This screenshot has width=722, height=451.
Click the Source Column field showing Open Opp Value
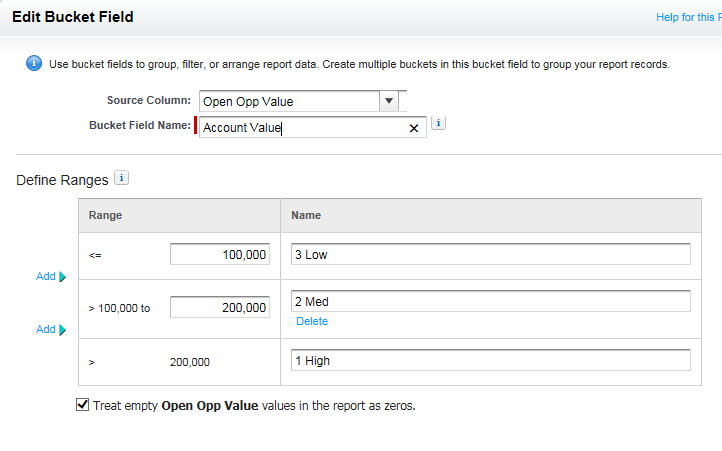click(x=288, y=101)
